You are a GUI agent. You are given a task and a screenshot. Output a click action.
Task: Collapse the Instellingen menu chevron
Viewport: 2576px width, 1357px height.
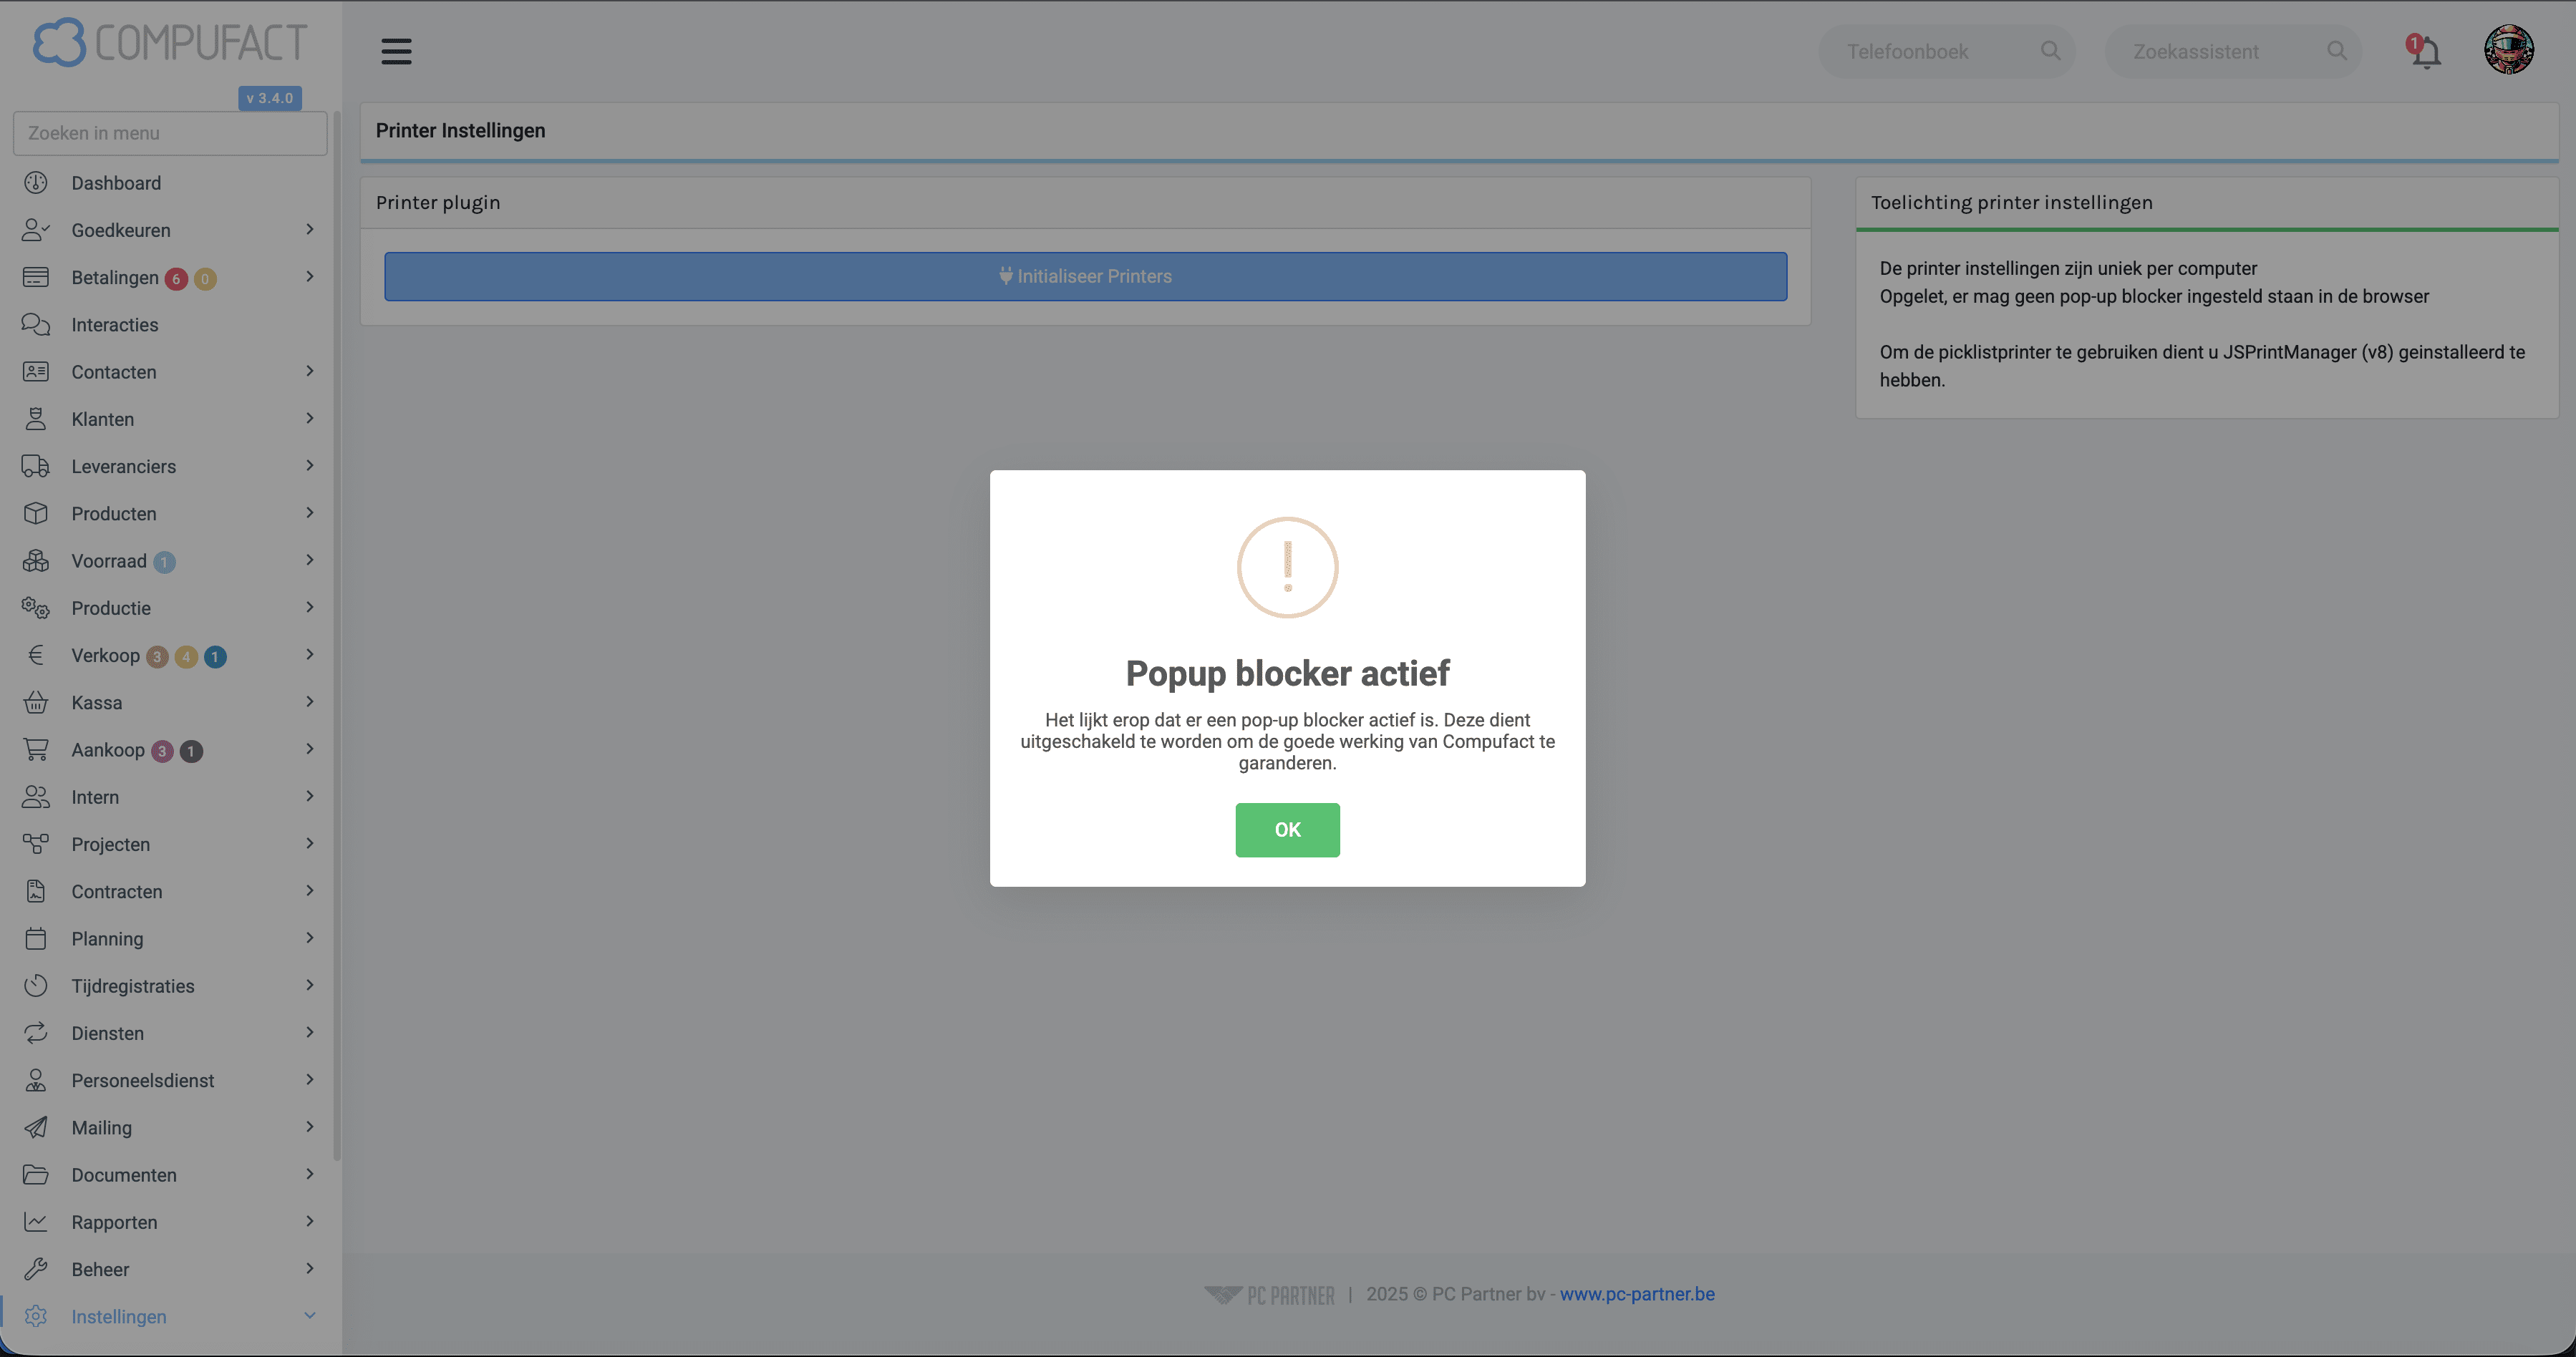(x=310, y=1316)
